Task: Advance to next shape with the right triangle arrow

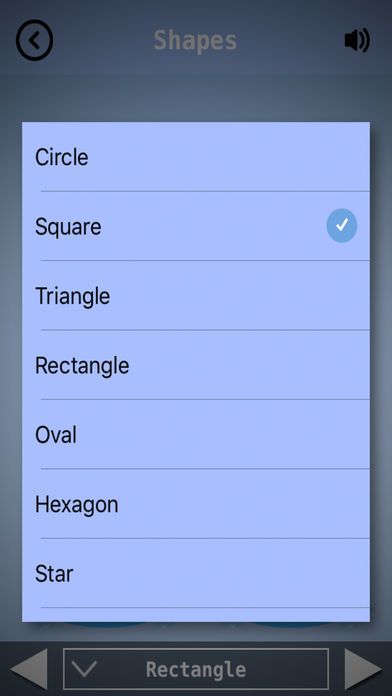Action: 363,669
